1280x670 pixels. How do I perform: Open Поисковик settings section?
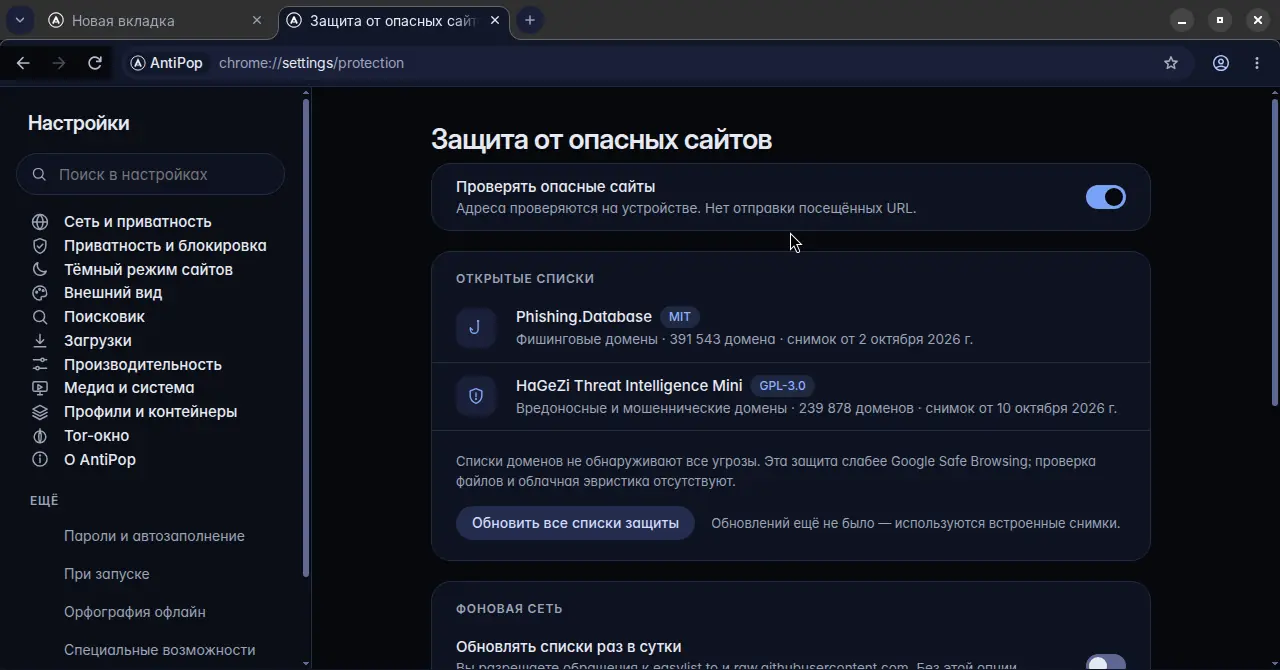(x=104, y=316)
